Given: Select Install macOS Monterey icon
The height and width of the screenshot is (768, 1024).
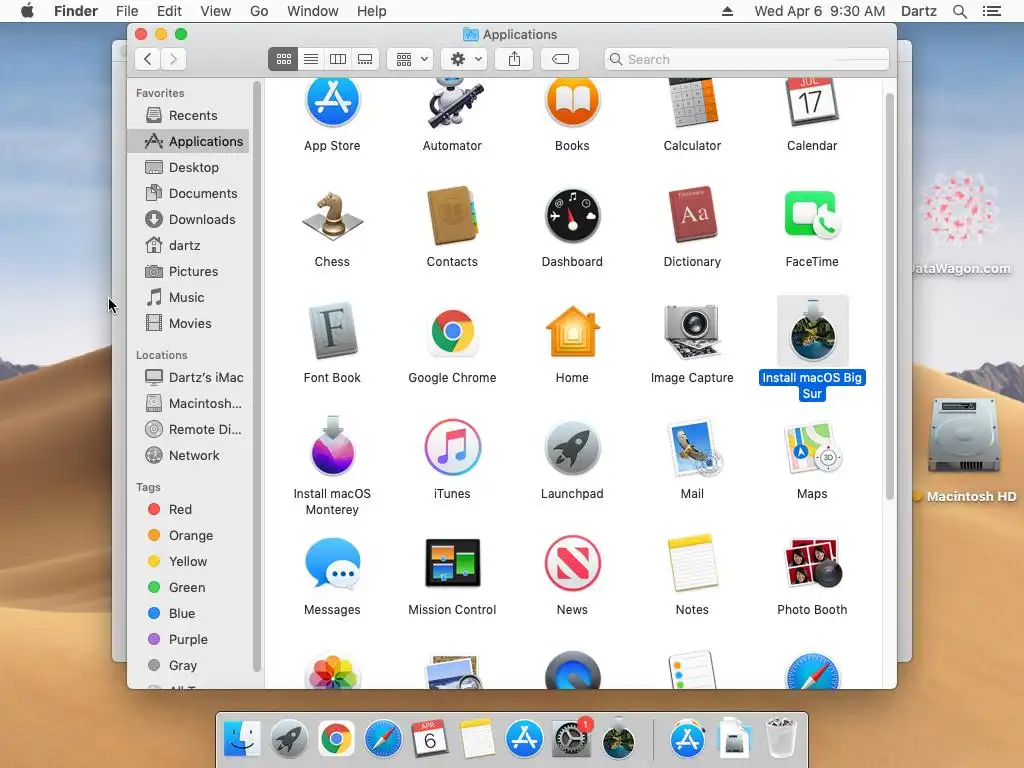Looking at the screenshot, I should point(332,447).
